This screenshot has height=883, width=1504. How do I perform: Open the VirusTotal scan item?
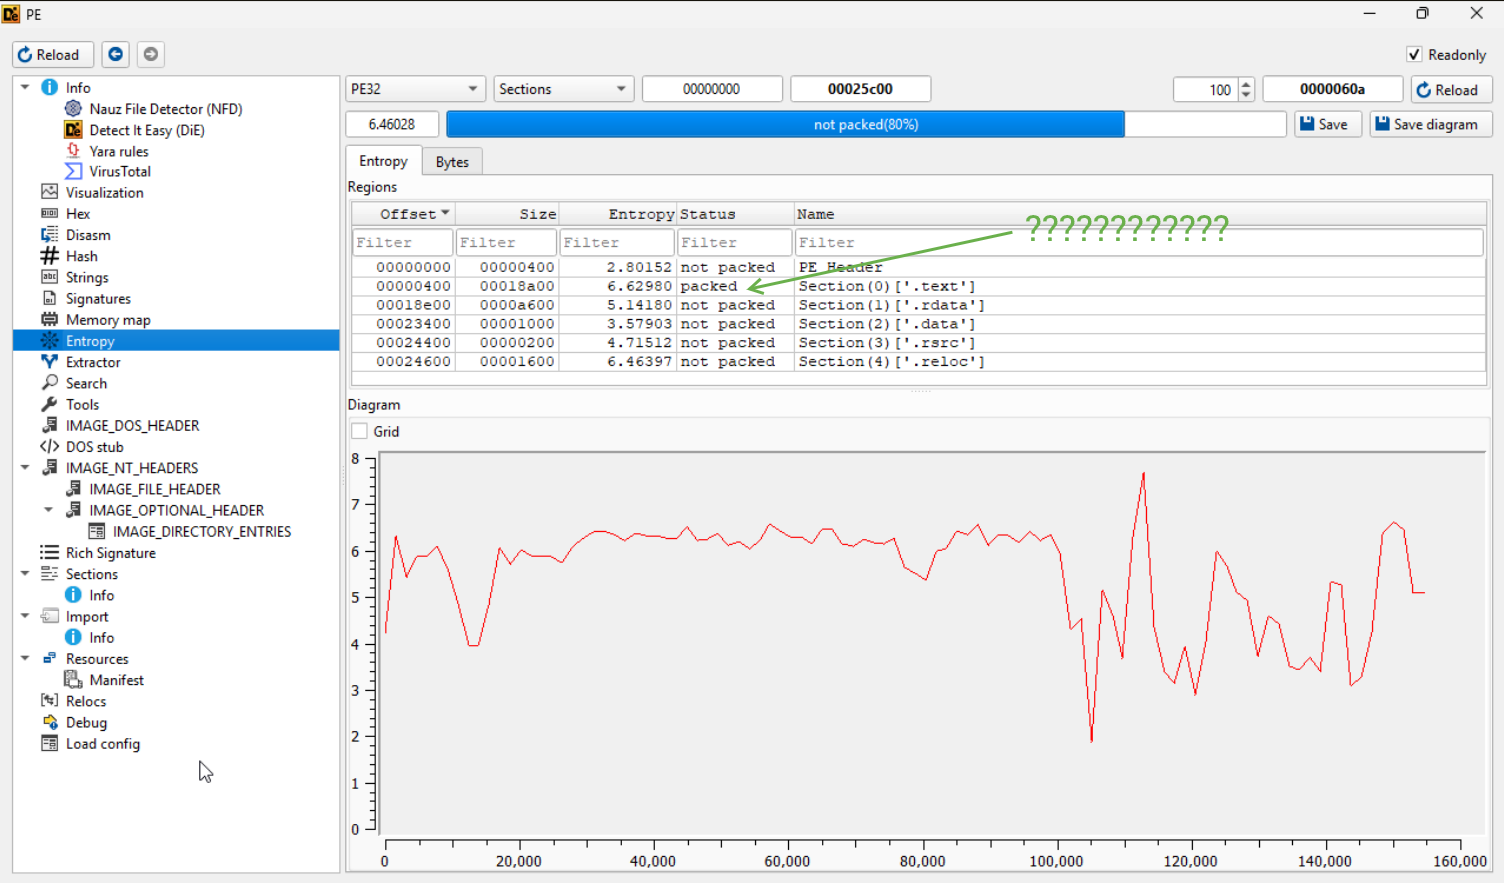[x=119, y=172]
